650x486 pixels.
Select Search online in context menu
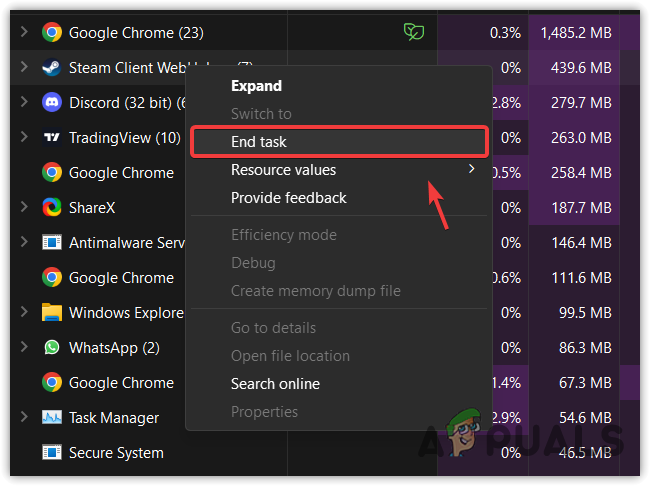[x=275, y=384]
